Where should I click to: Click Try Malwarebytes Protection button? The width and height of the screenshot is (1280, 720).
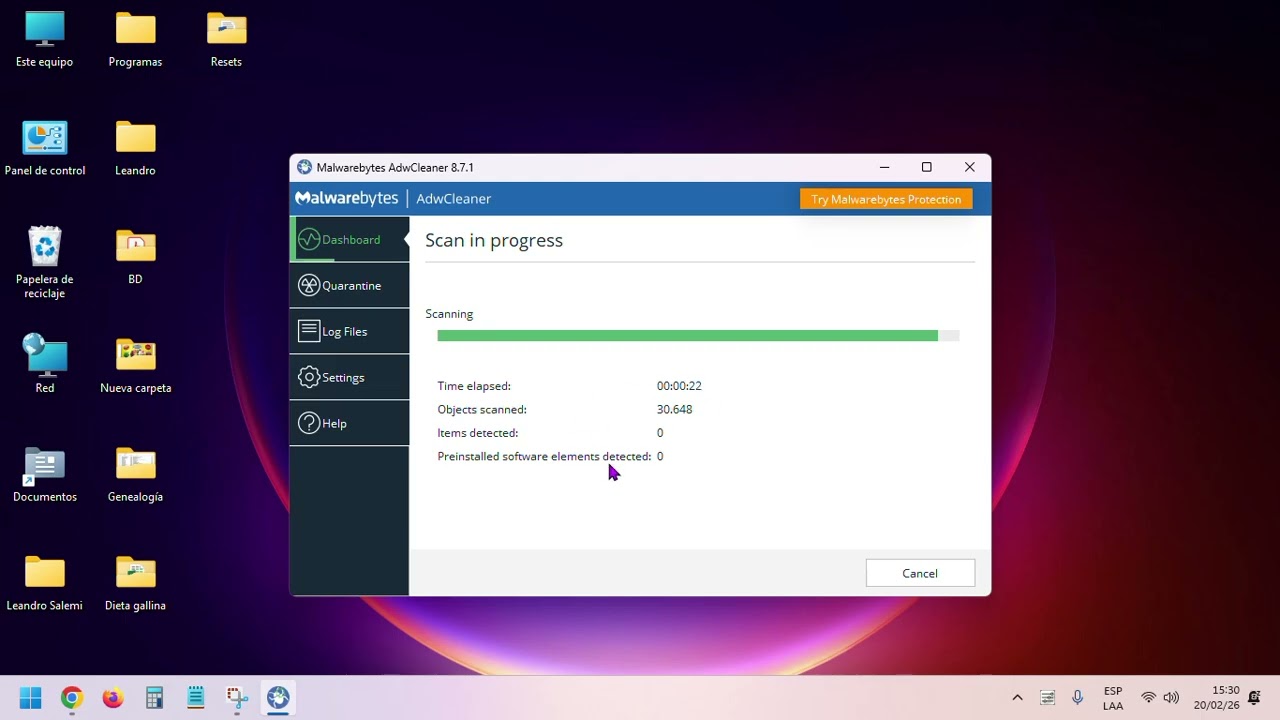coord(886,199)
